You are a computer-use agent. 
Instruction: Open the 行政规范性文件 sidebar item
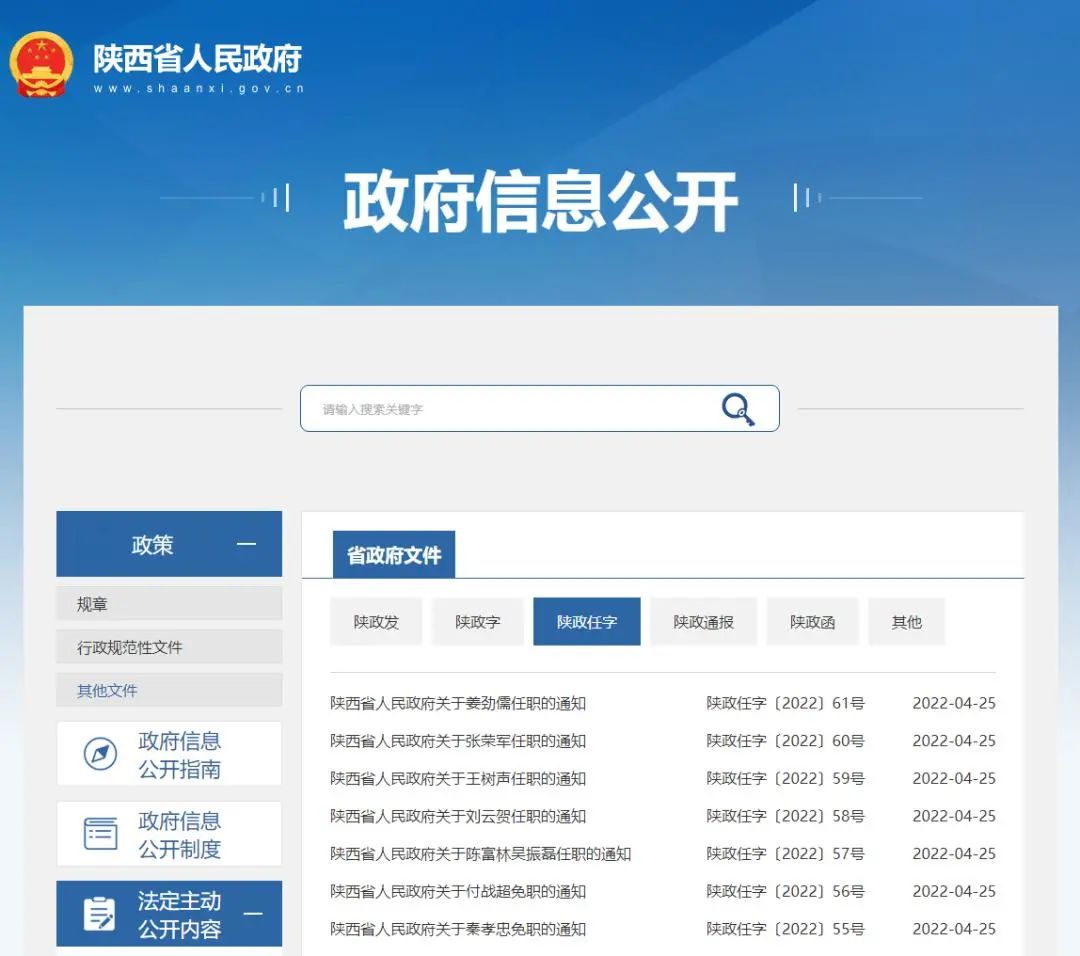[x=169, y=647]
